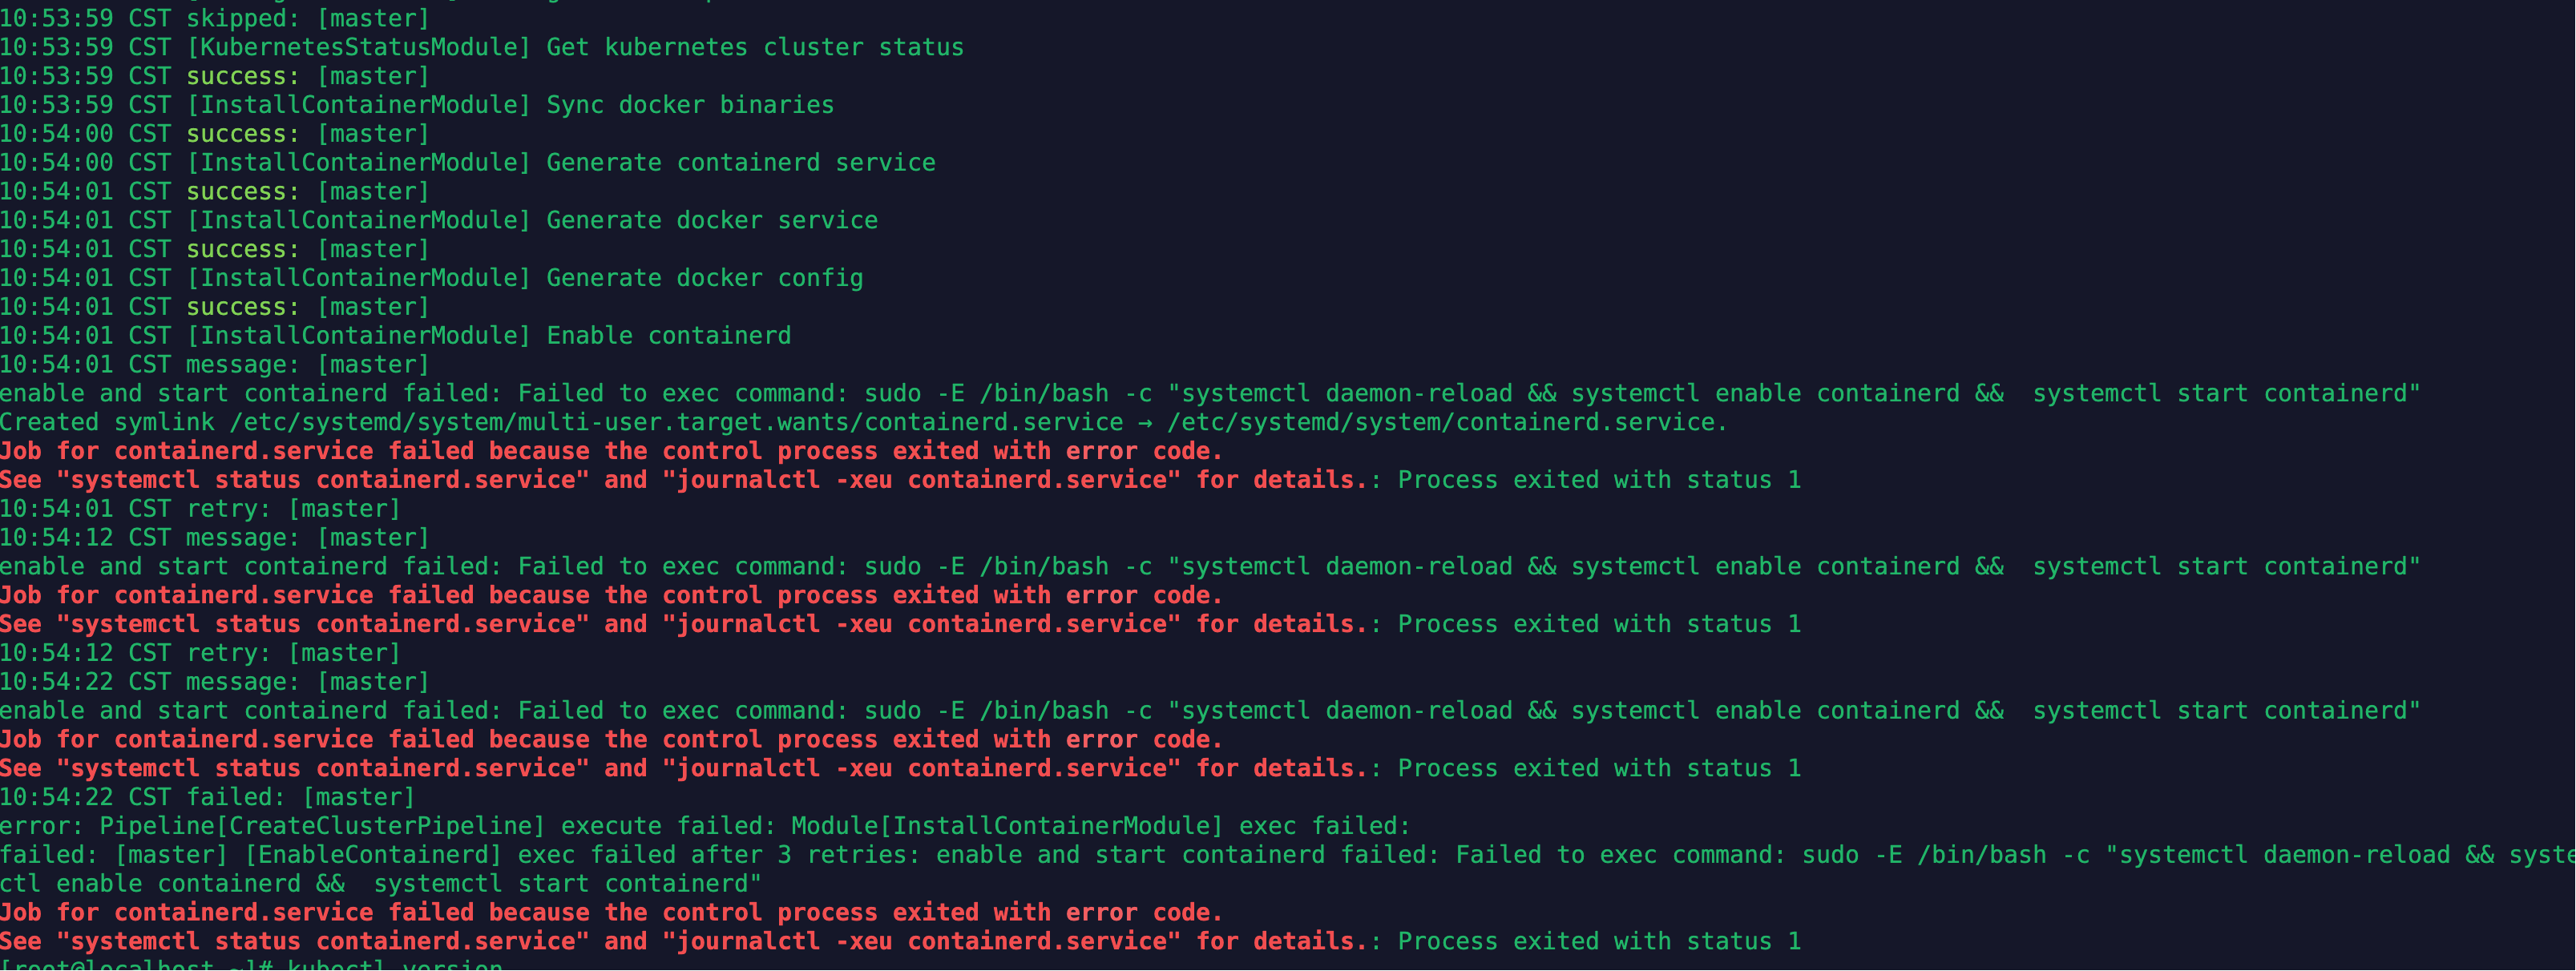Click the 10:54:12 CST message: [master] line
The width and height of the screenshot is (2576, 971).
[215, 538]
